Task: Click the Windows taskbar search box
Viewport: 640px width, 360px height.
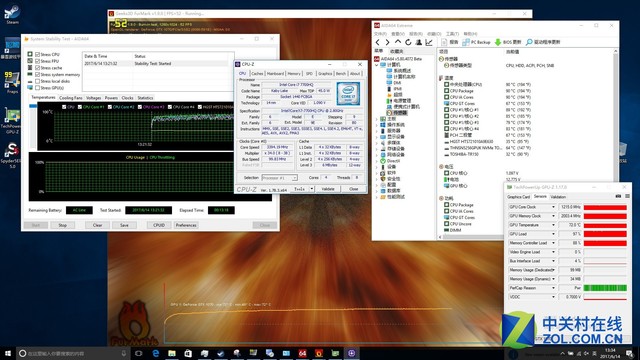Action: coord(73,353)
